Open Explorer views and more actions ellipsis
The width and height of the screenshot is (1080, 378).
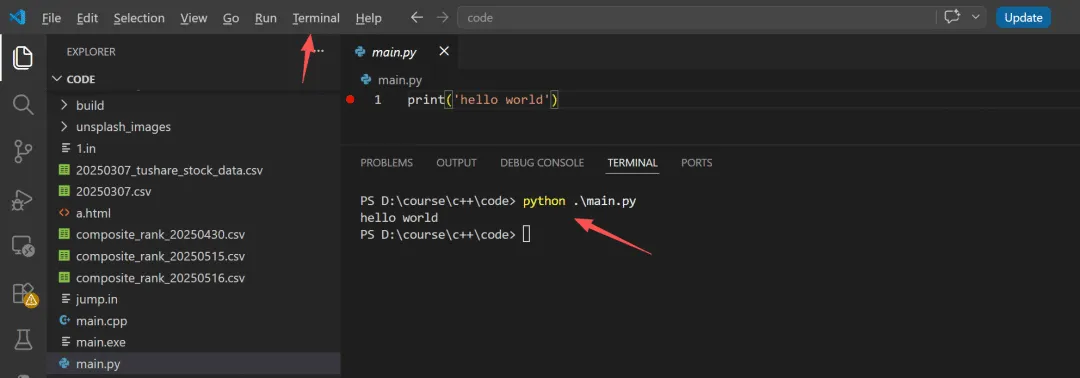pyautogui.click(x=318, y=51)
